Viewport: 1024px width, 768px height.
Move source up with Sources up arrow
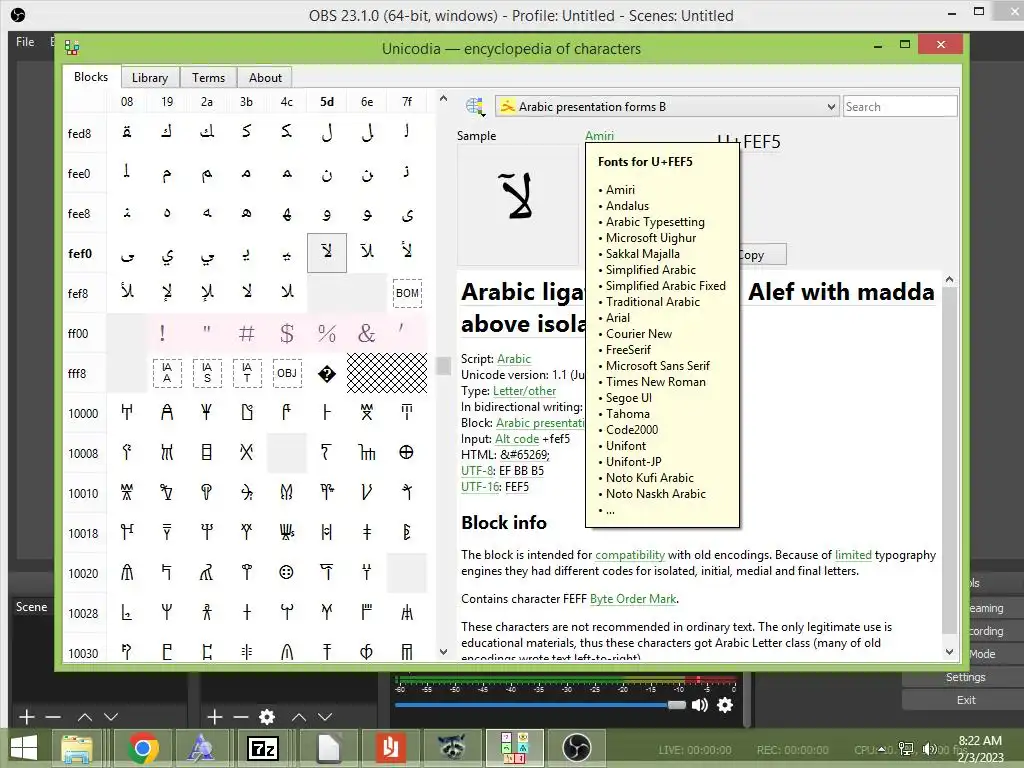[x=298, y=717]
